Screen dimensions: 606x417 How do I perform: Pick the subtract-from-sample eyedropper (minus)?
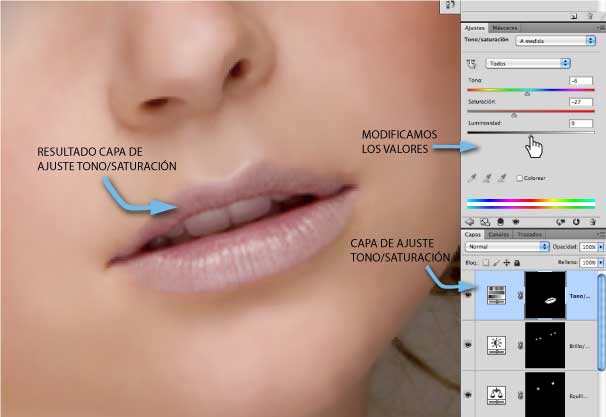[x=502, y=178]
